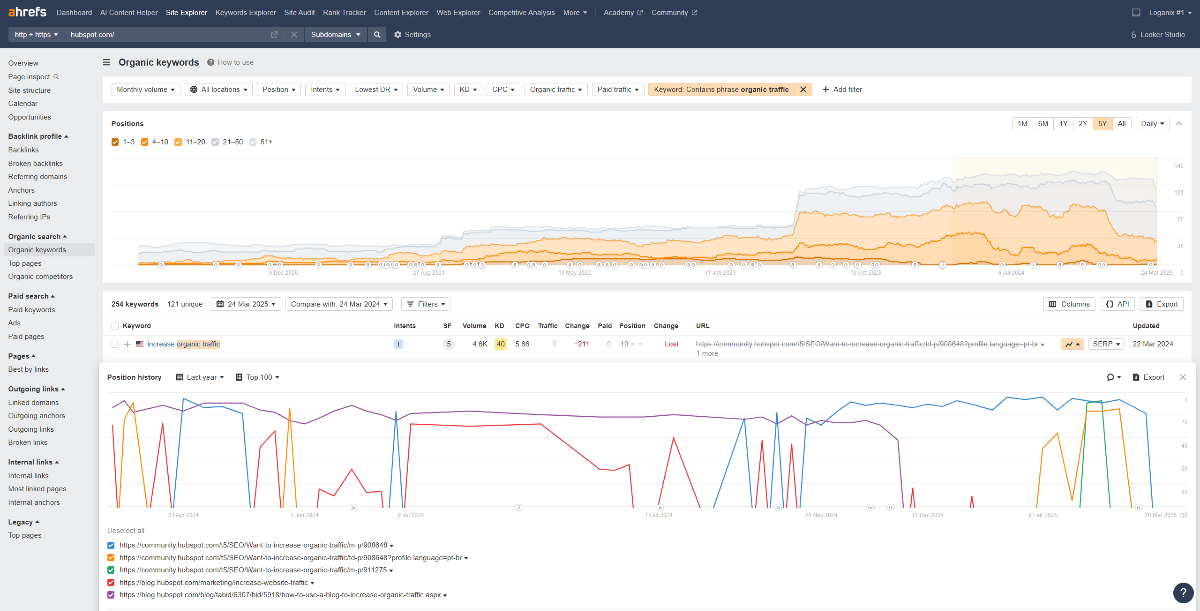The height and width of the screenshot is (611, 1200).
Task: Click Deselect all in Position history
Action: click(x=126, y=530)
